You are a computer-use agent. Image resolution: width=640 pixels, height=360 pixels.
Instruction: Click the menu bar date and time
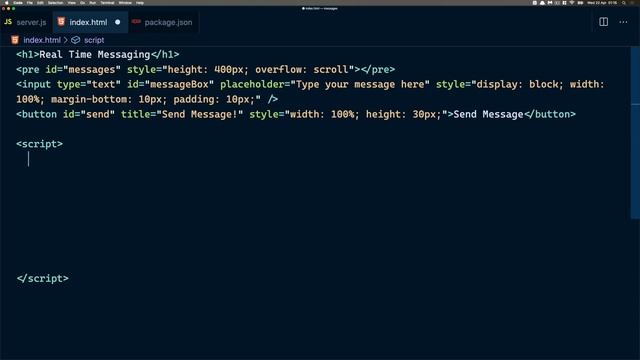pyautogui.click(x=602, y=2)
